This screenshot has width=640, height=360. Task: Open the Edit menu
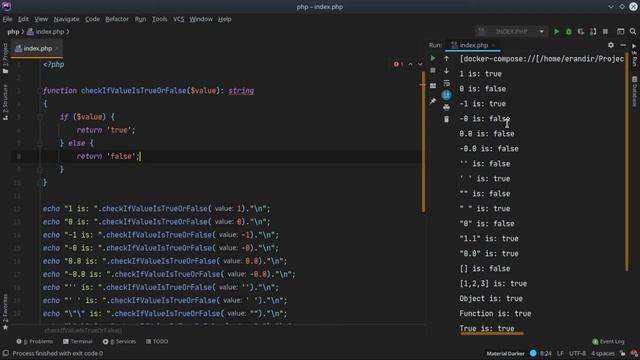[x=23, y=19]
